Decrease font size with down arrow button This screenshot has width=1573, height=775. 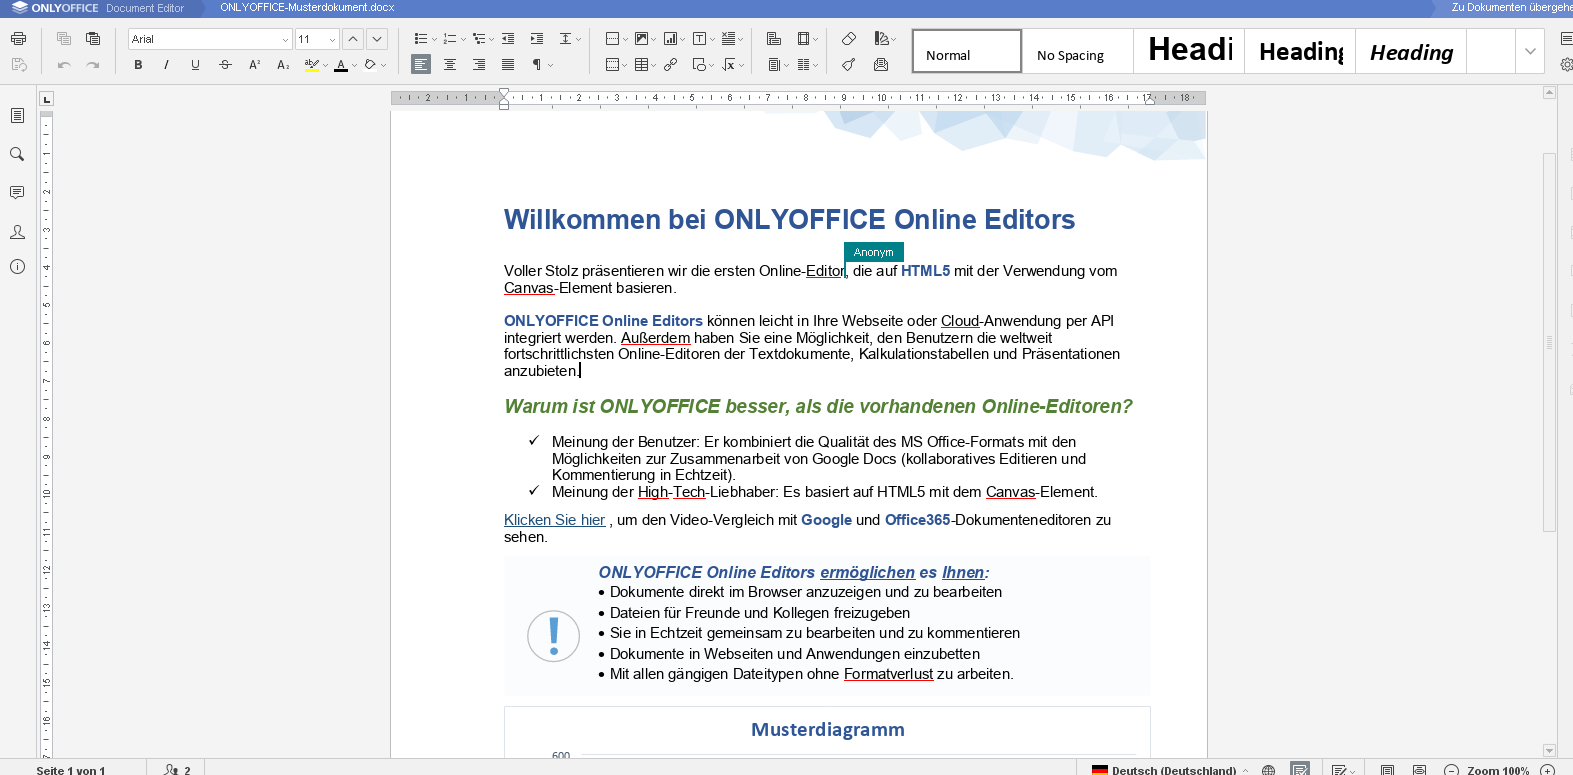point(377,39)
